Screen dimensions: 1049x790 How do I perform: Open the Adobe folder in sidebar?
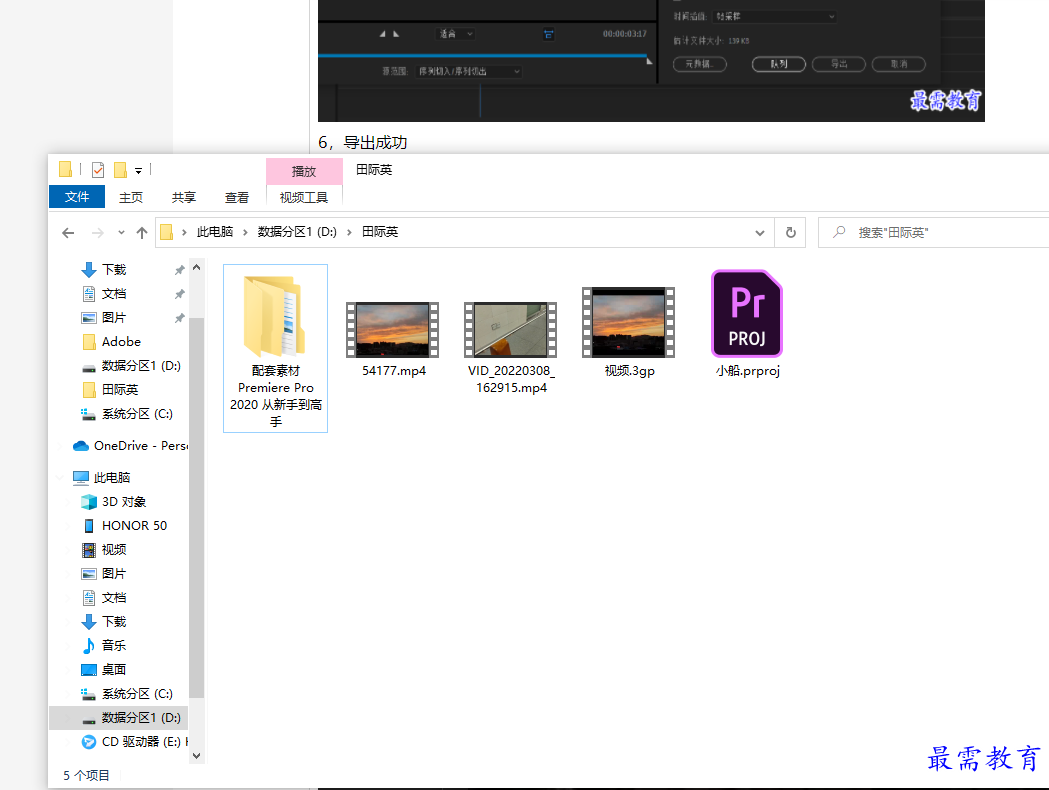point(121,342)
